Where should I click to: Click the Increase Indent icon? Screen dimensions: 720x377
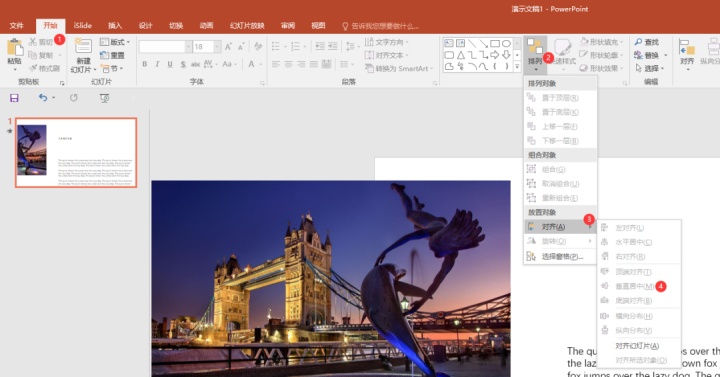(x=333, y=46)
